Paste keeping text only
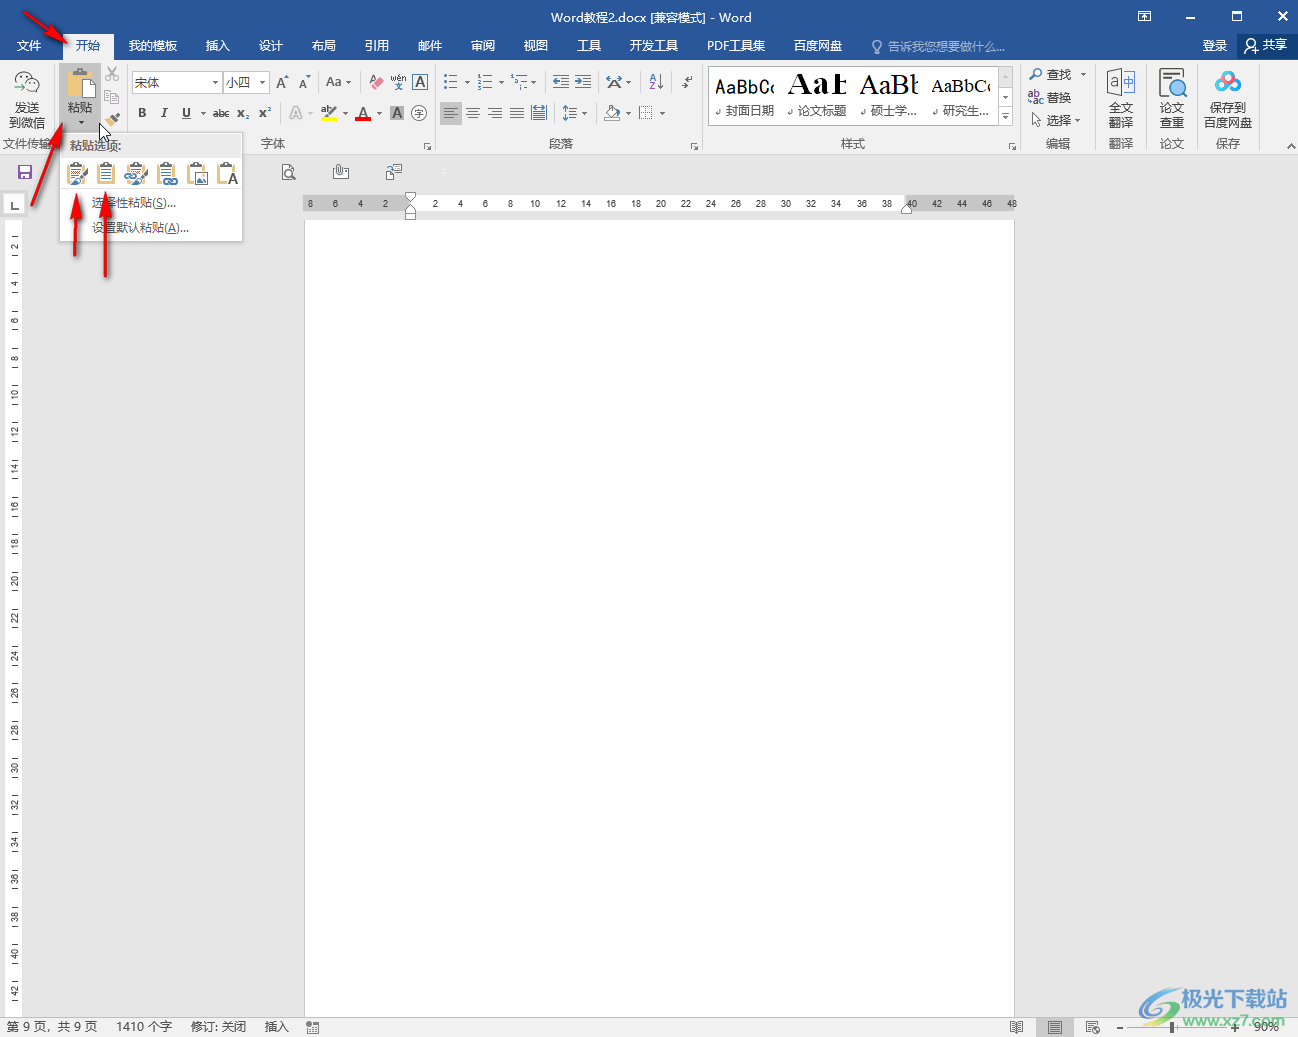This screenshot has width=1298, height=1037. coord(228,174)
